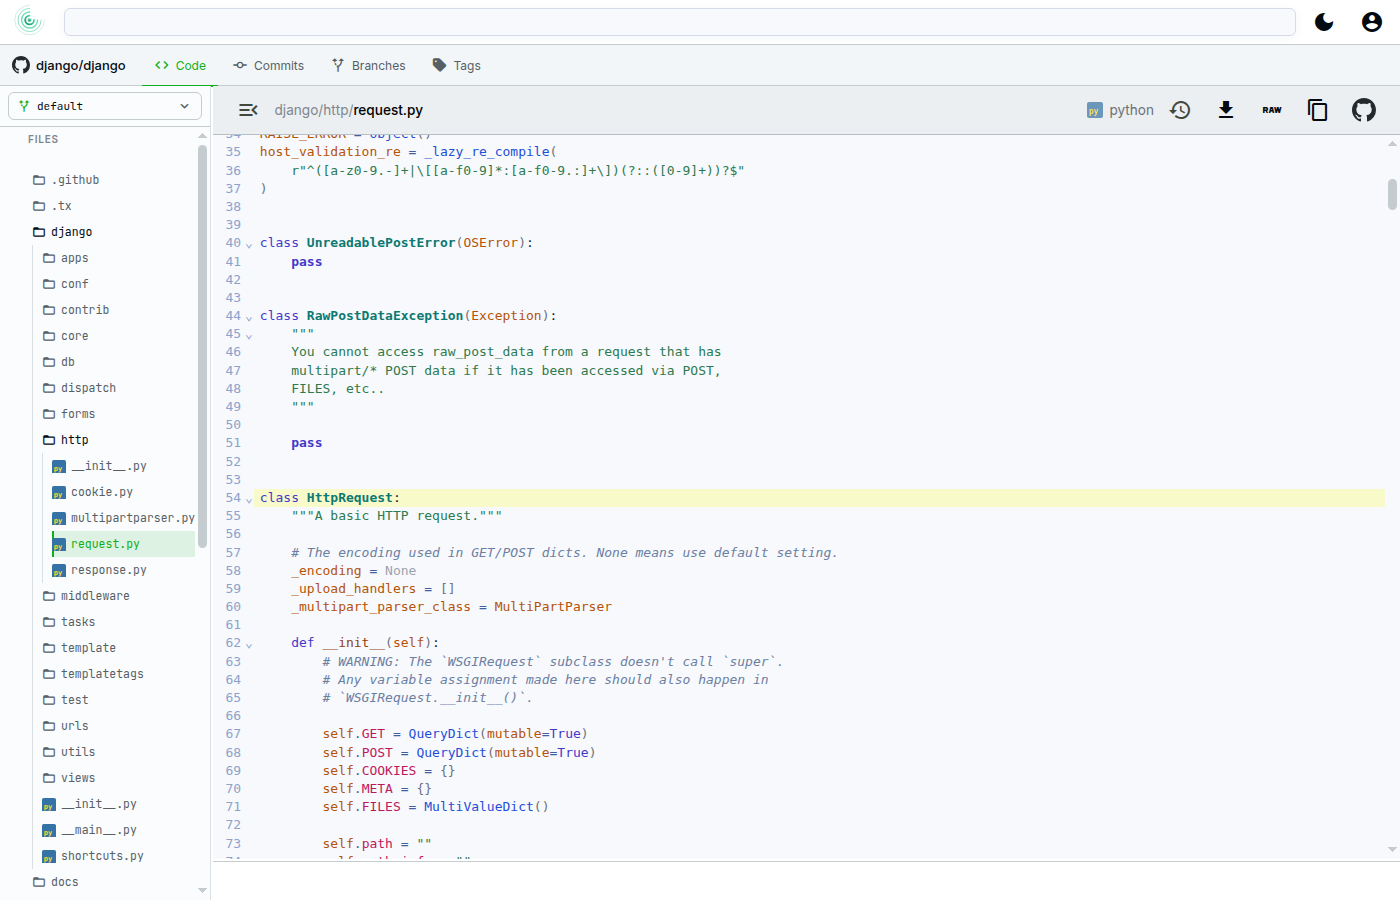View file history with the clock icon

coord(1180,110)
